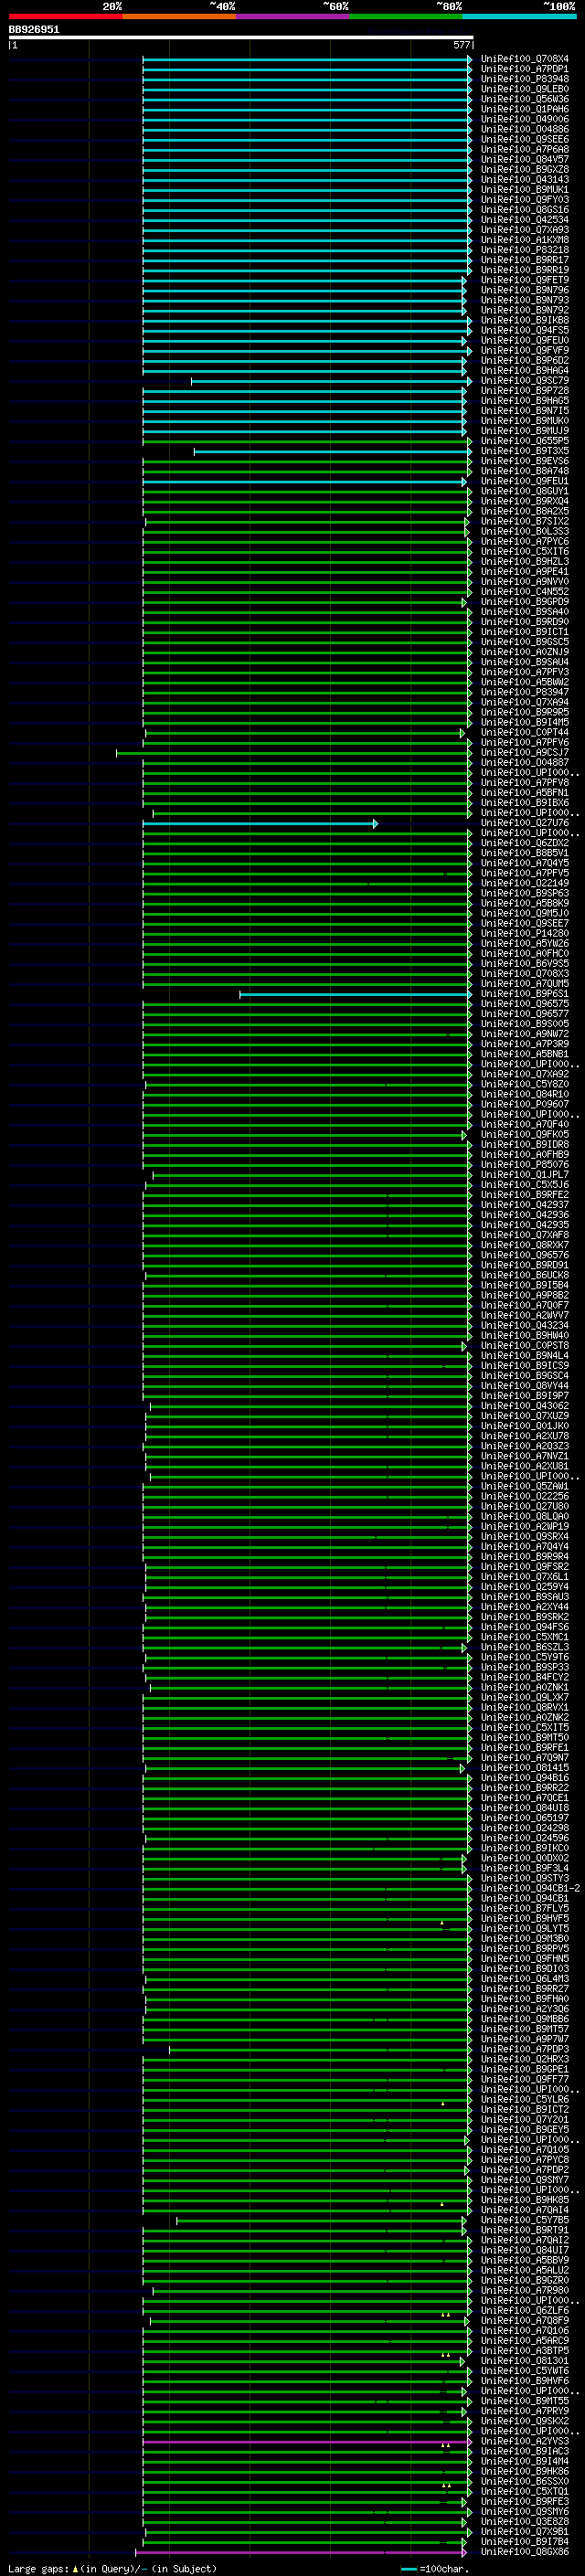
Task: Click the white query sequence bar
Action: click(241, 38)
